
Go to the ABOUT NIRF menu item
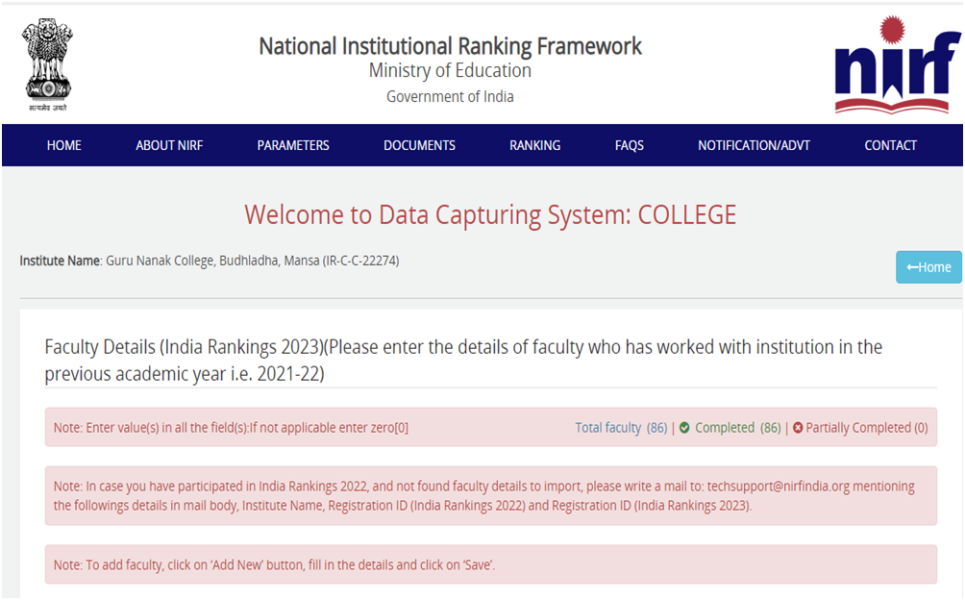pos(169,146)
